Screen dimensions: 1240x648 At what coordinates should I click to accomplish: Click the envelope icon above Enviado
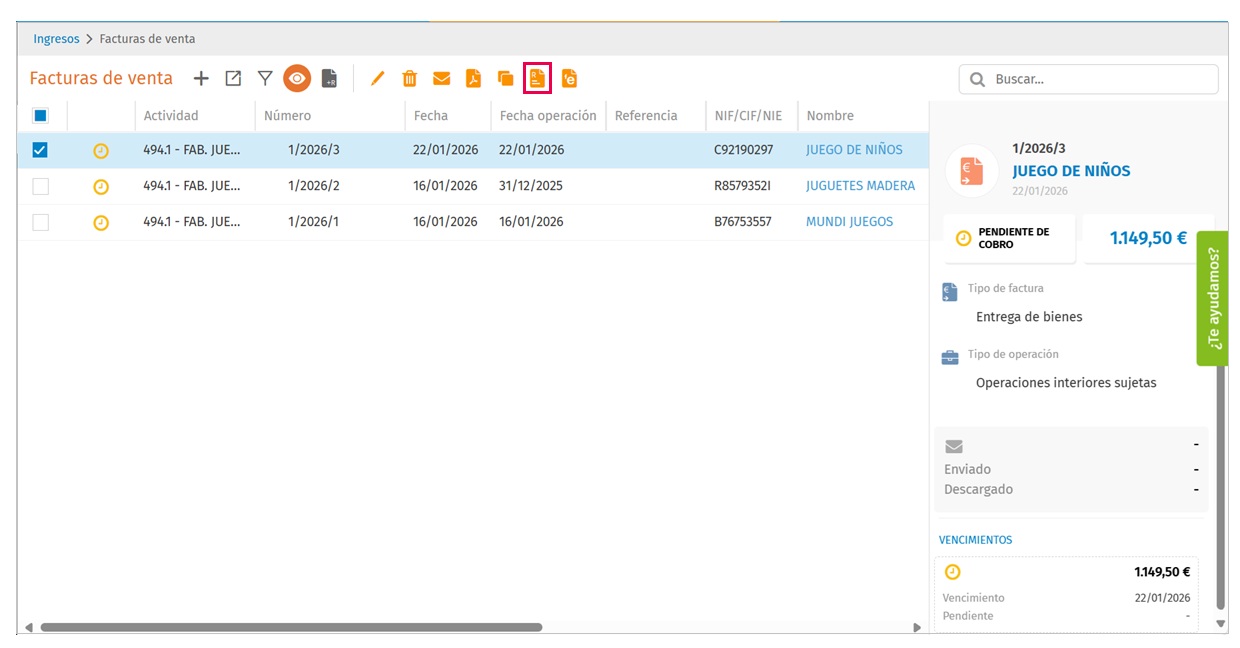pyautogui.click(x=953, y=447)
